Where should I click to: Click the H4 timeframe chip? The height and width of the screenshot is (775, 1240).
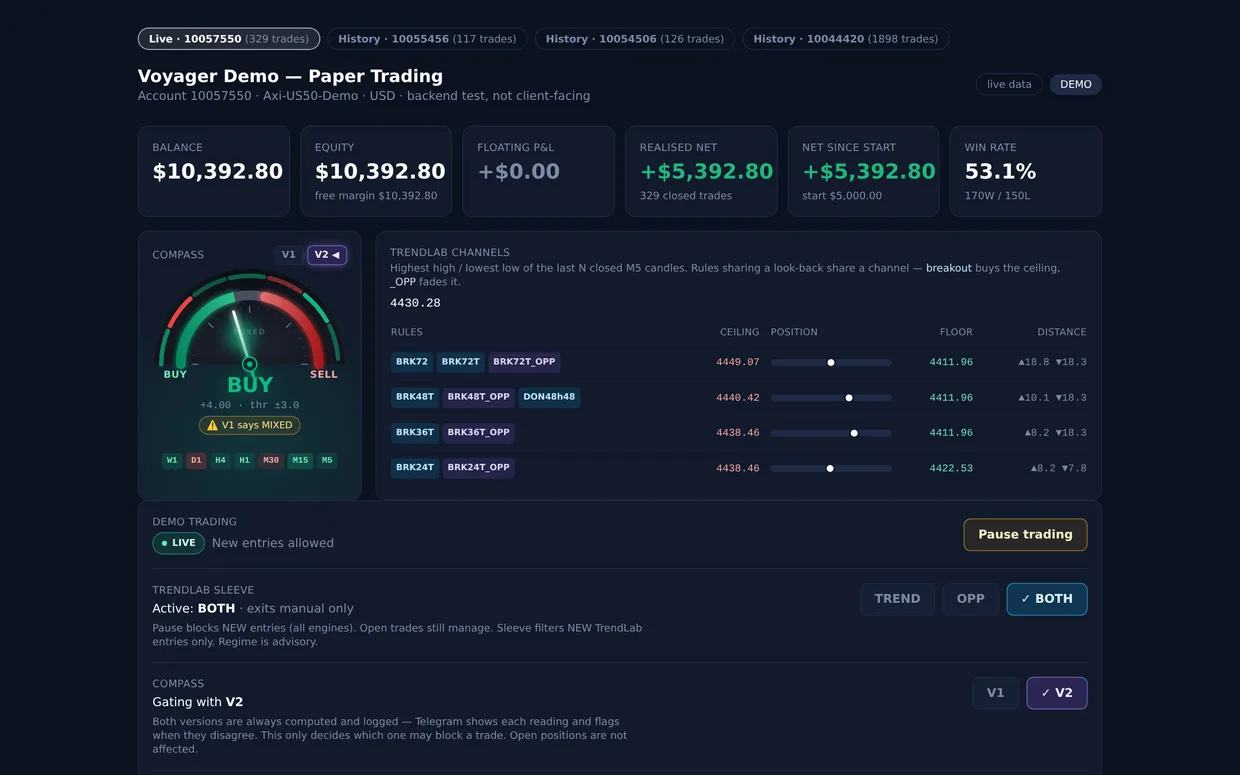[220, 461]
